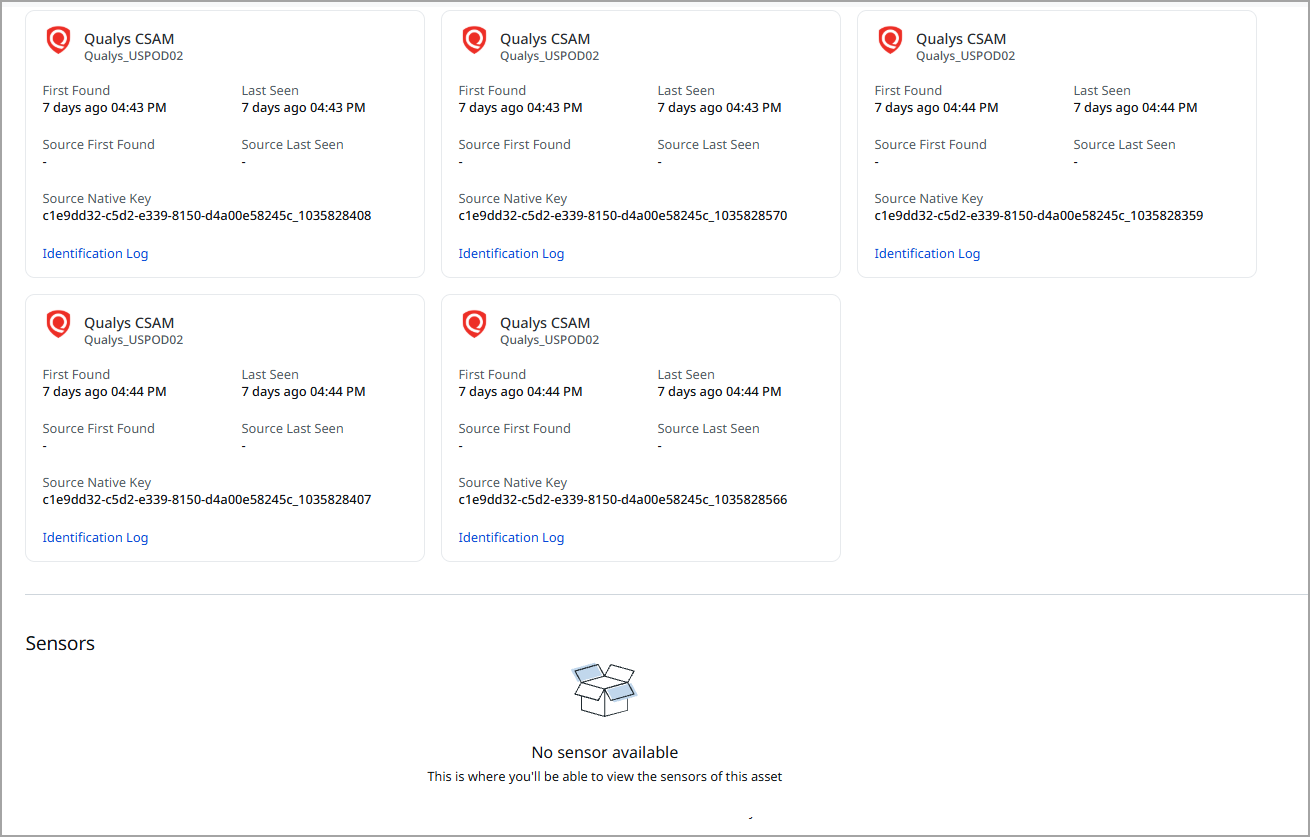The width and height of the screenshot is (1310, 837).
Task: Open Identification Log for key ending 1035828408
Action: click(95, 254)
